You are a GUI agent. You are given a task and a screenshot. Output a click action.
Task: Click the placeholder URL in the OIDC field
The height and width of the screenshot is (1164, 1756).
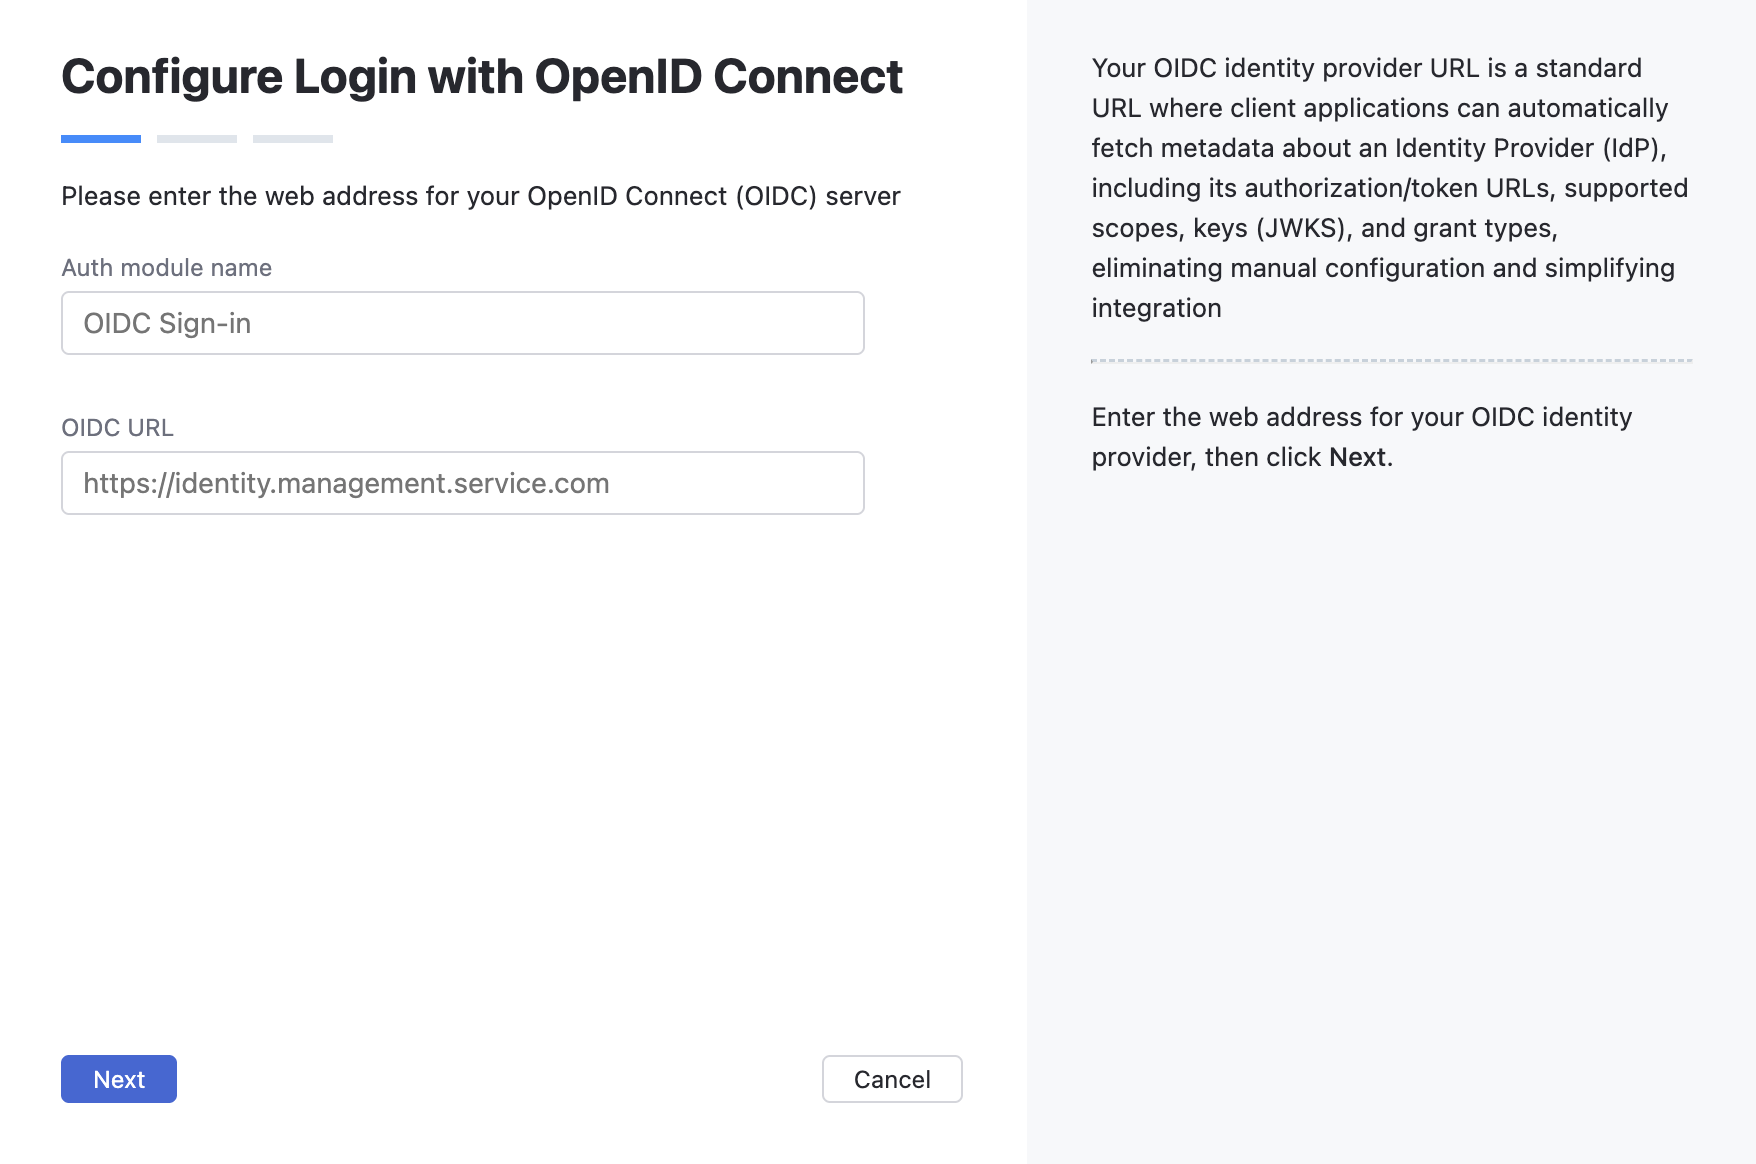(346, 483)
